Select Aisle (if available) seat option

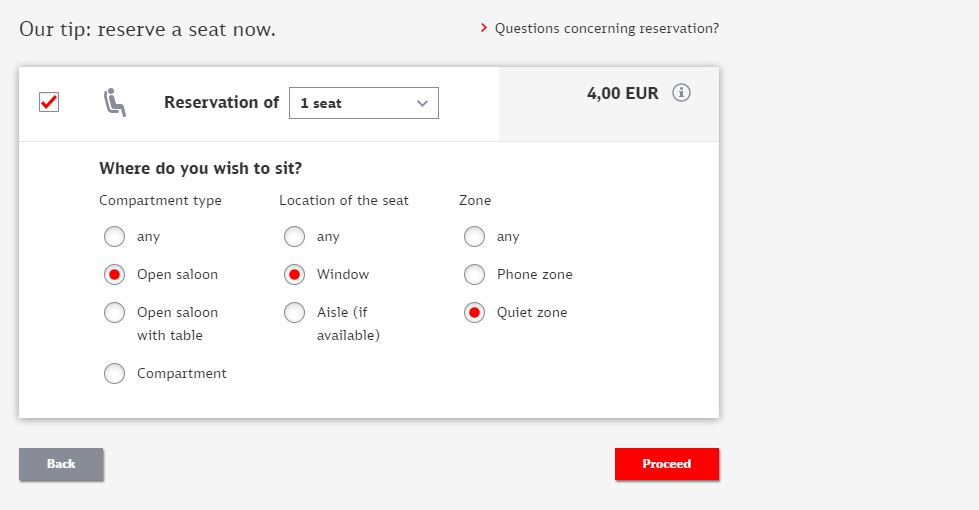coord(294,312)
